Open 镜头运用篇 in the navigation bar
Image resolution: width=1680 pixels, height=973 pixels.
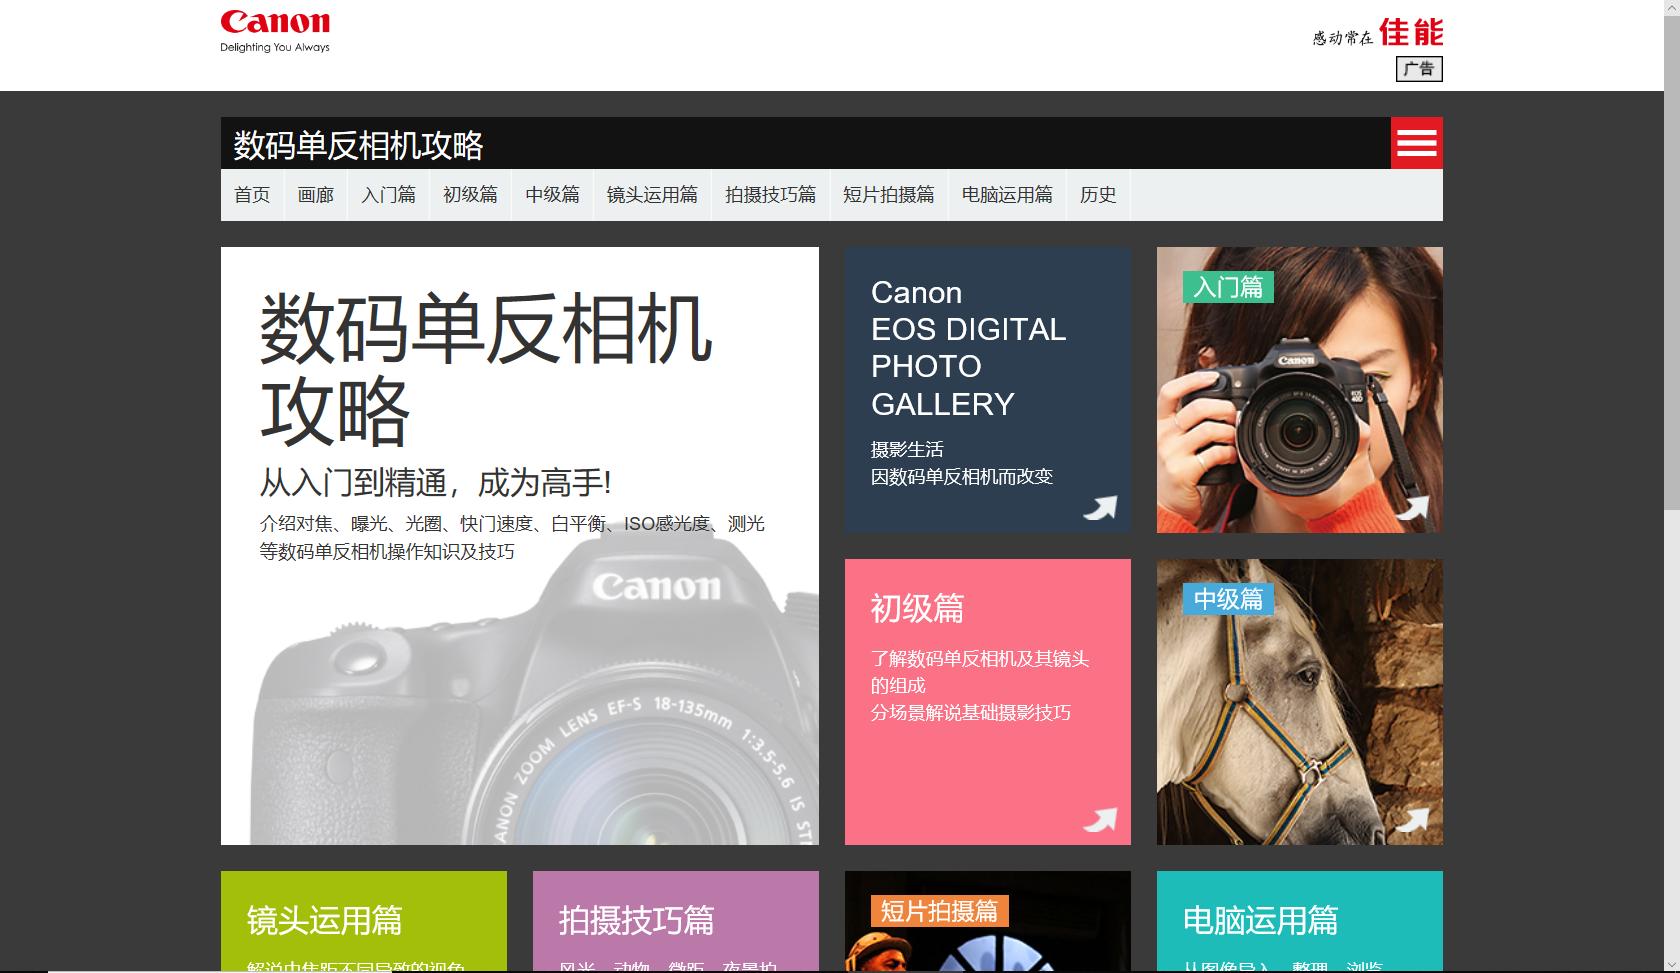click(x=653, y=195)
